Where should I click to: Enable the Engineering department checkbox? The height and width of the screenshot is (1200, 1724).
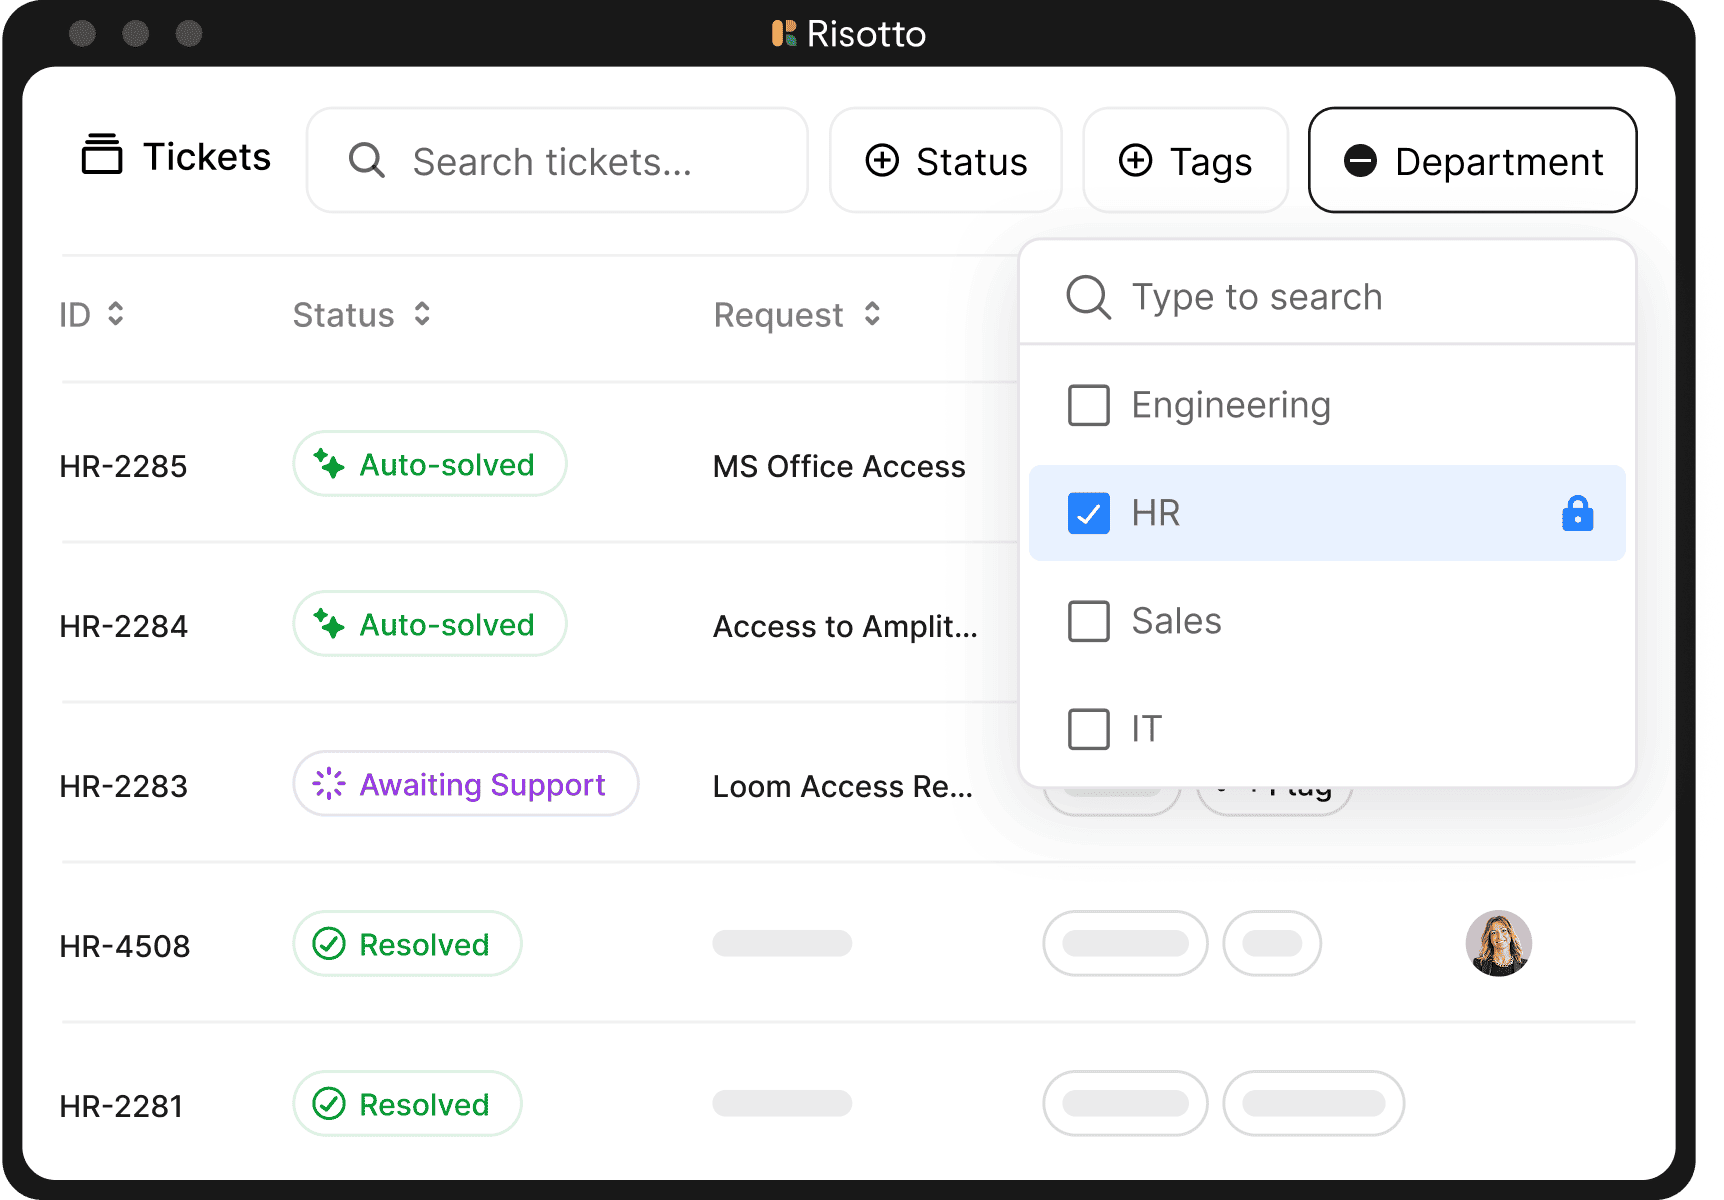(1088, 405)
